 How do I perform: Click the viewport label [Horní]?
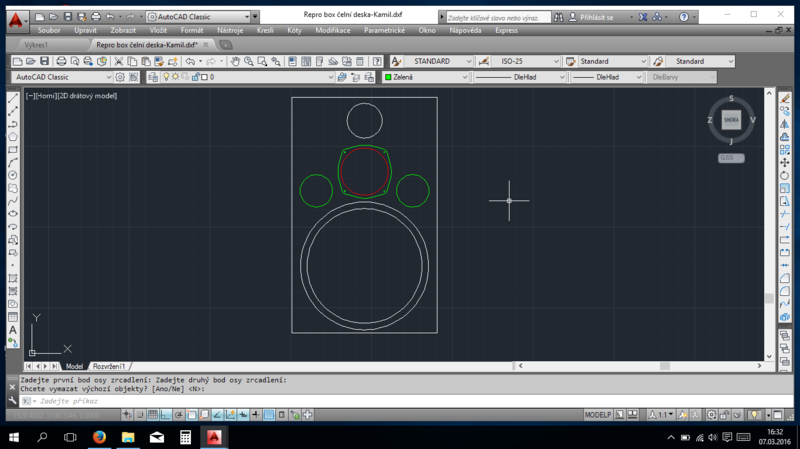pyautogui.click(x=46, y=96)
